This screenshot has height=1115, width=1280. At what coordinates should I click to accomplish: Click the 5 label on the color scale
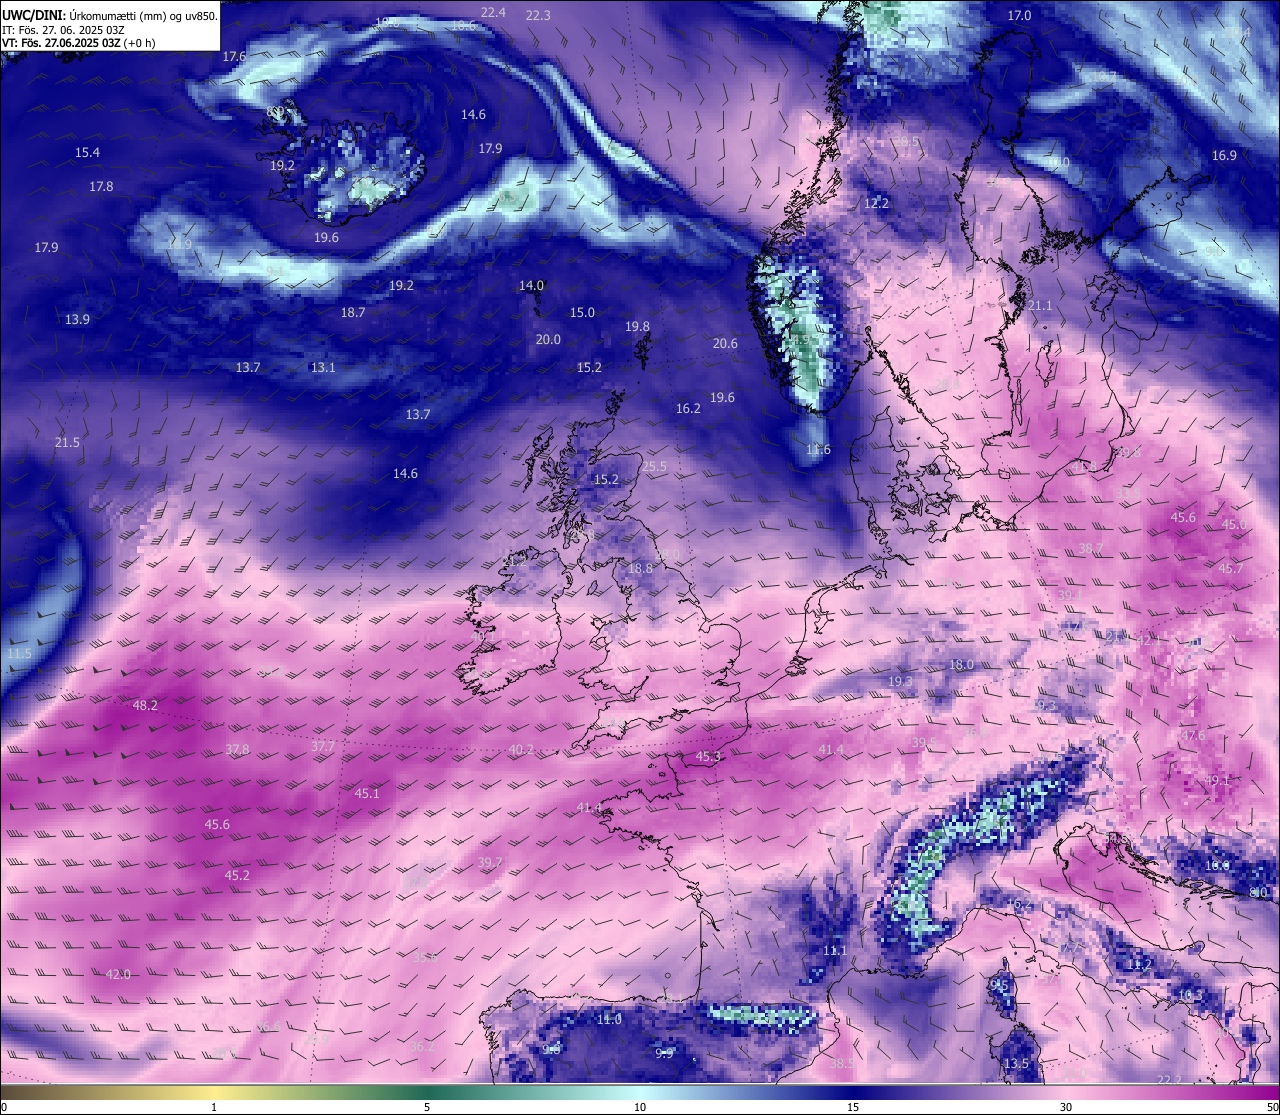pos(427,1107)
